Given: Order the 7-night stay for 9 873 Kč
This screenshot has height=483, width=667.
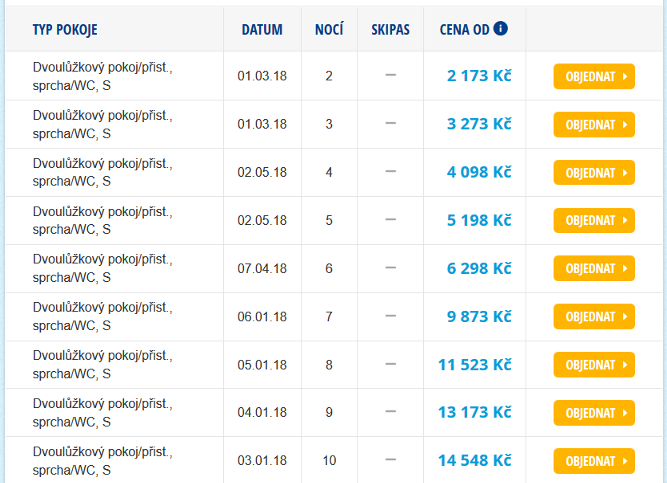Looking at the screenshot, I should pos(594,317).
